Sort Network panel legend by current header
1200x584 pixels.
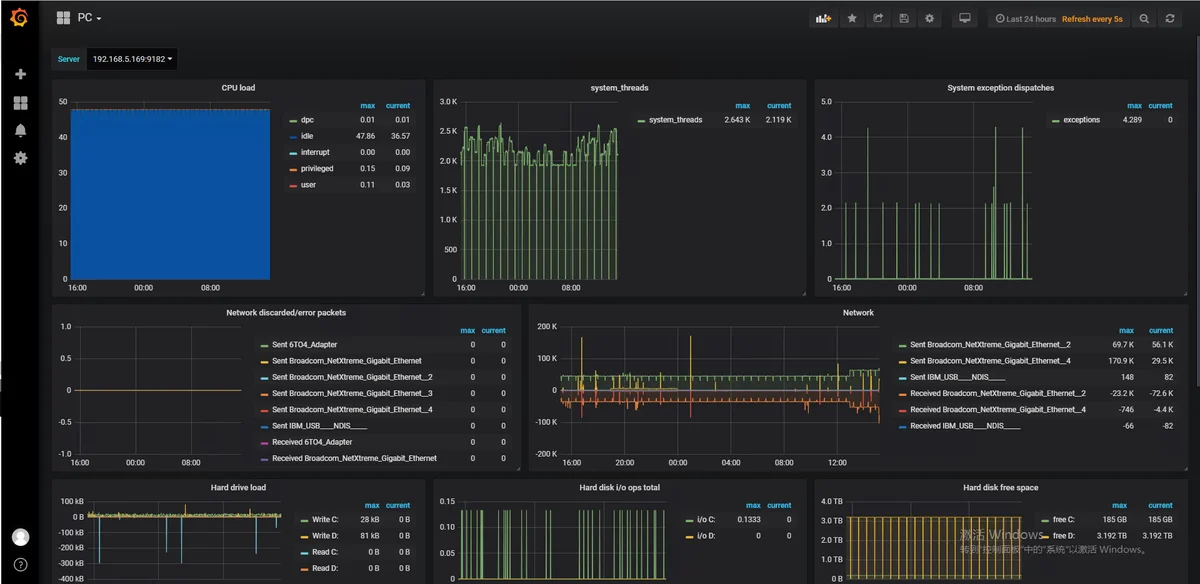(x=1160, y=330)
